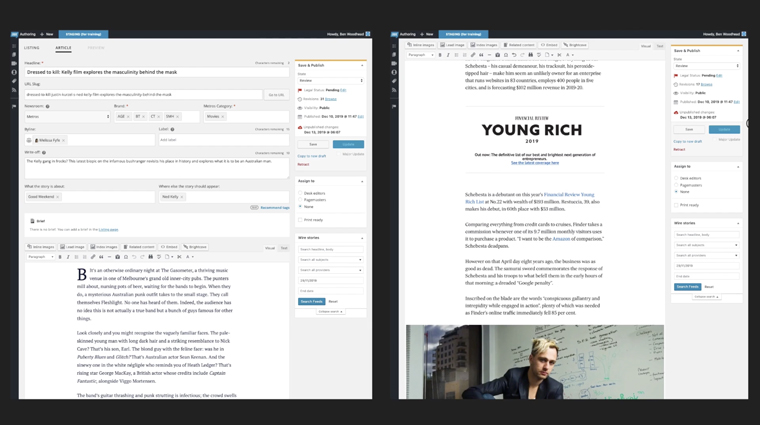
Task: Select Desk editors radio in the right window
Action: tap(676, 178)
